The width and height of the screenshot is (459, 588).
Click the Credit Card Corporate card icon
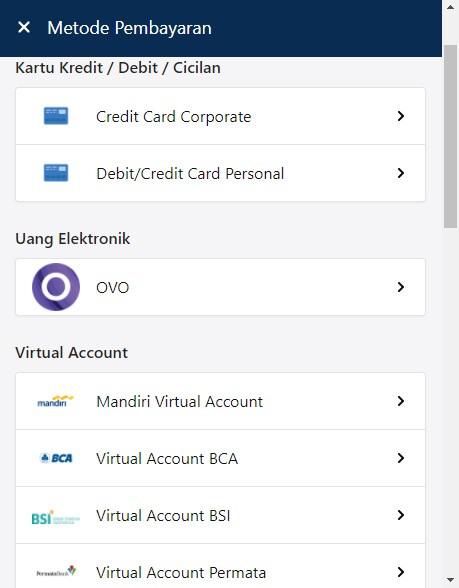[x=56, y=116]
